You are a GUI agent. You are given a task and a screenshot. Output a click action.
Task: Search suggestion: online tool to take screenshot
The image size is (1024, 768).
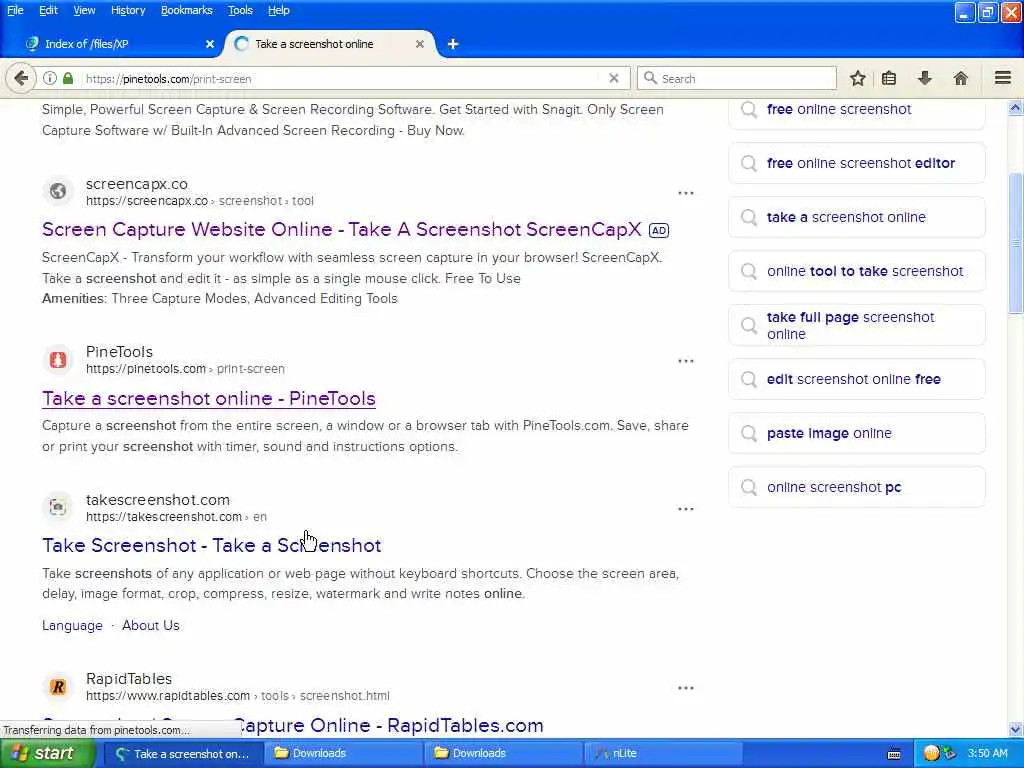pos(857,271)
